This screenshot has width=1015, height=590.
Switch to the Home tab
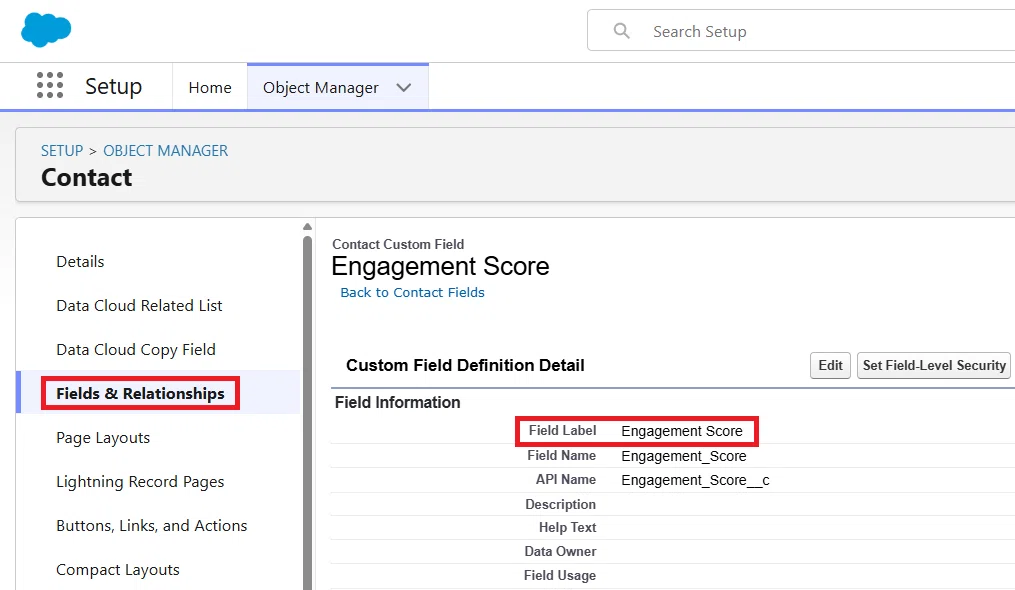[x=210, y=87]
